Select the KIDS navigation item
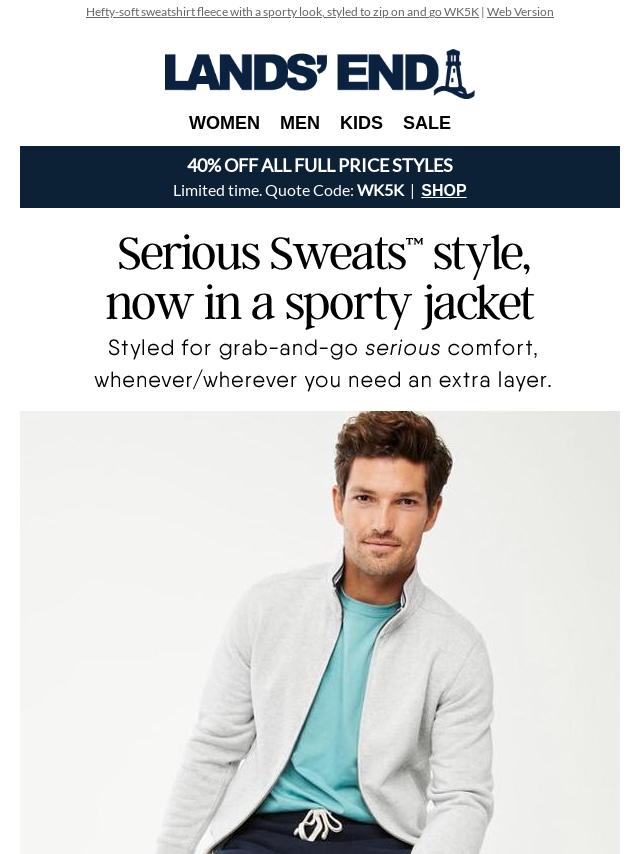The height and width of the screenshot is (854, 640). coord(361,123)
